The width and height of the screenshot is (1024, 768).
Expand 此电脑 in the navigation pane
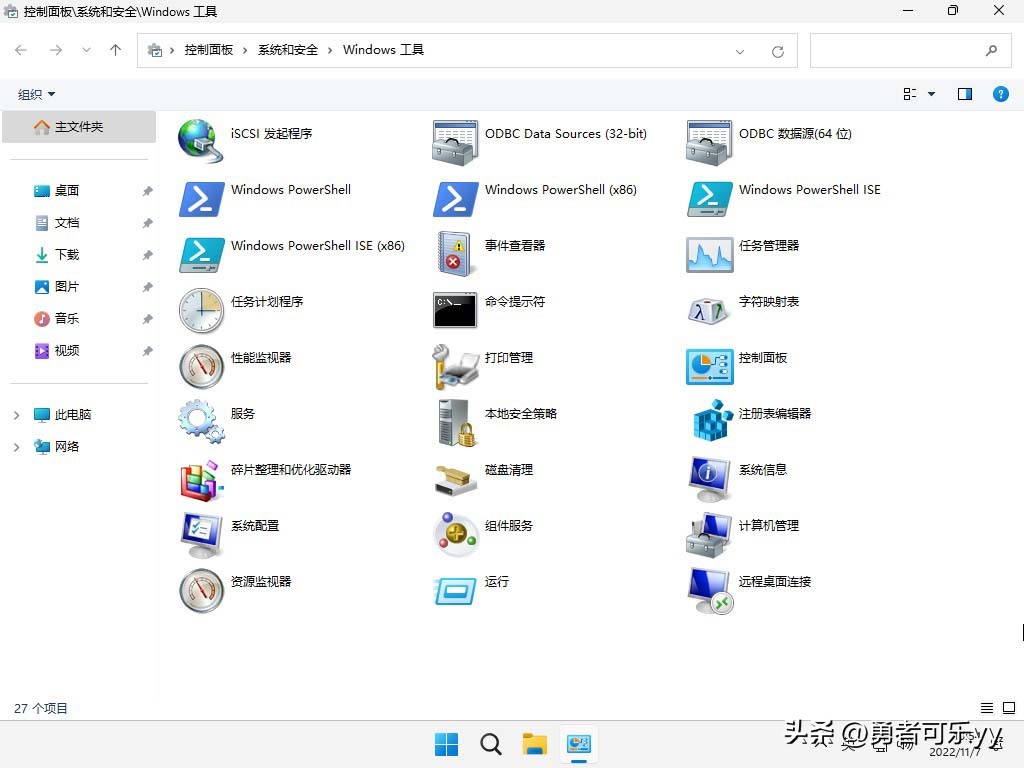point(17,413)
